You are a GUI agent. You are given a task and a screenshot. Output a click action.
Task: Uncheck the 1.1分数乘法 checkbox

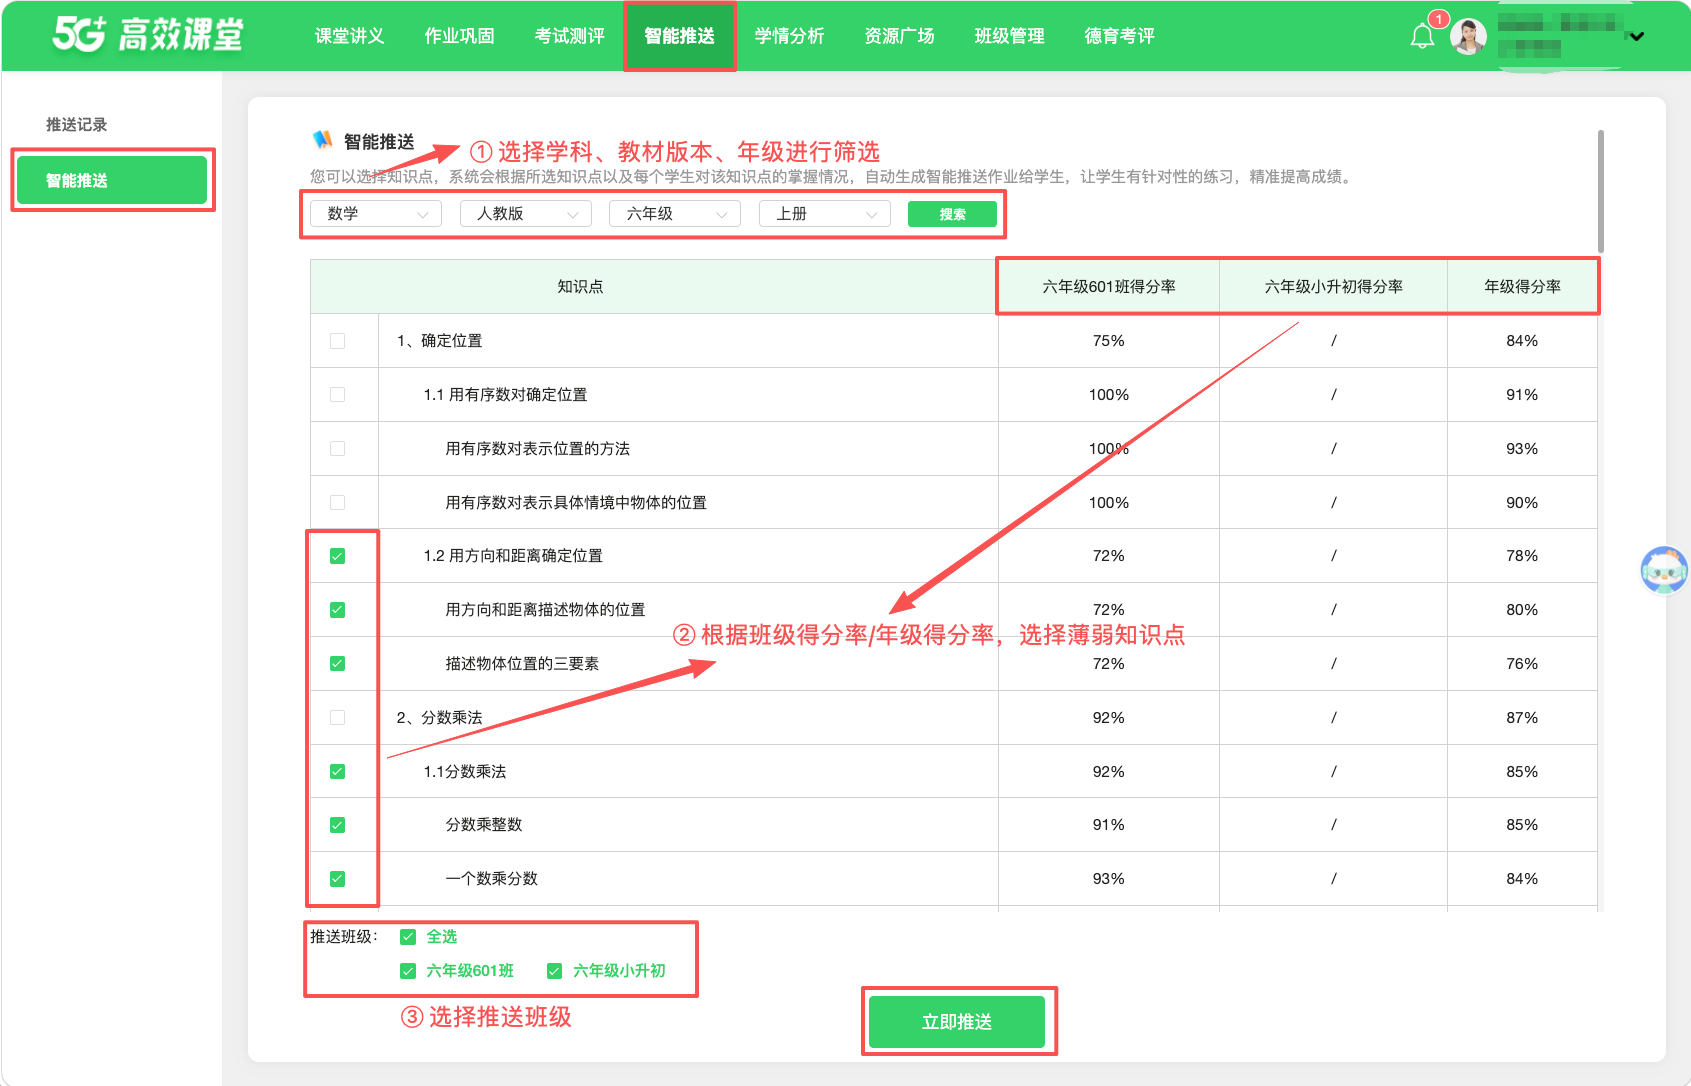[x=337, y=772]
